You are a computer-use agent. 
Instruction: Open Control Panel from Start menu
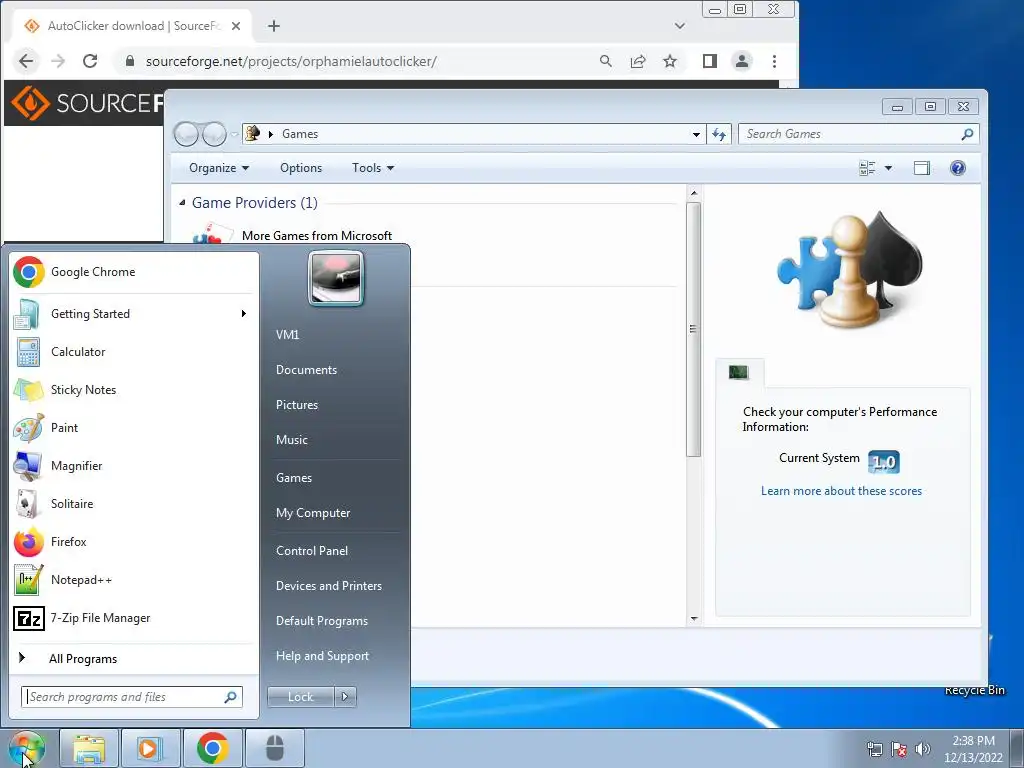(x=312, y=551)
